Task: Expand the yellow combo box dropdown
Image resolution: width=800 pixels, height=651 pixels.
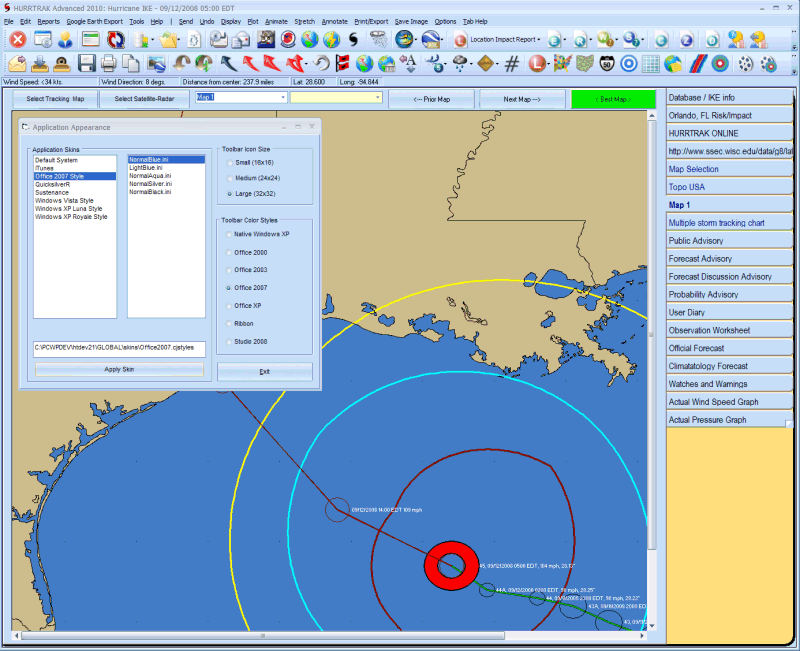Action: point(377,98)
